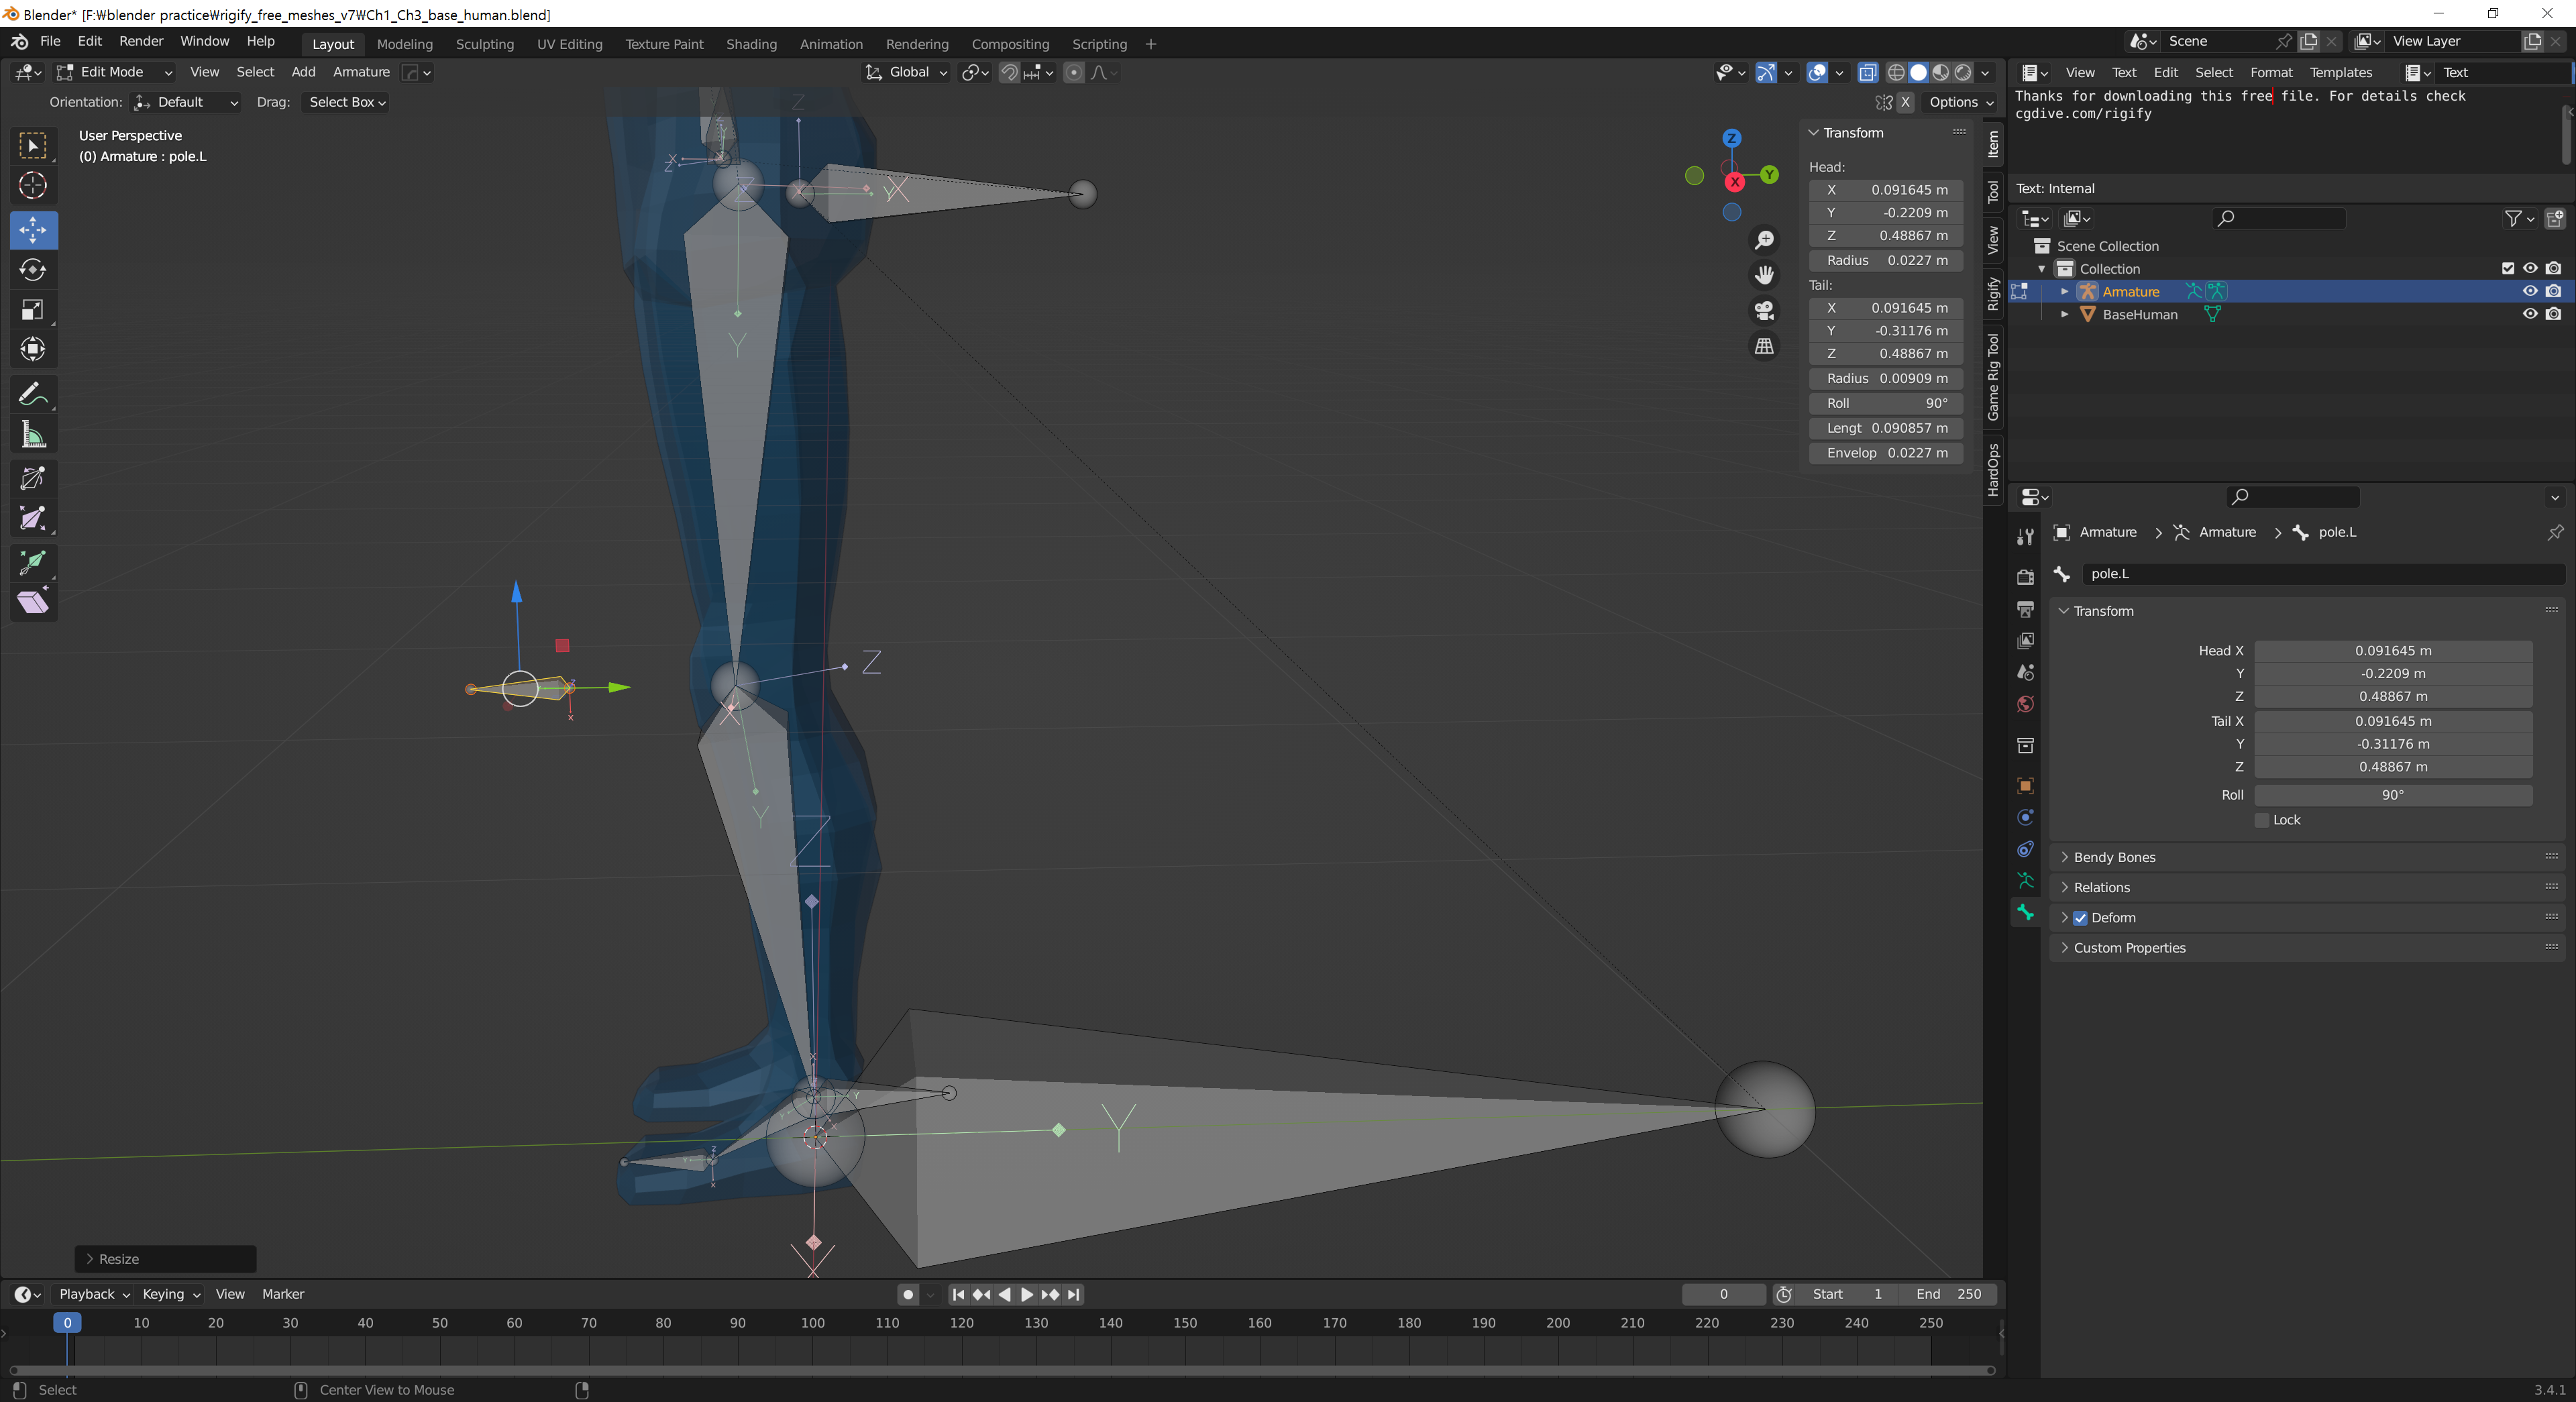Viewport: 2576px width, 1402px height.
Task: Toggle camera view icon in viewport
Action: coord(1764,311)
